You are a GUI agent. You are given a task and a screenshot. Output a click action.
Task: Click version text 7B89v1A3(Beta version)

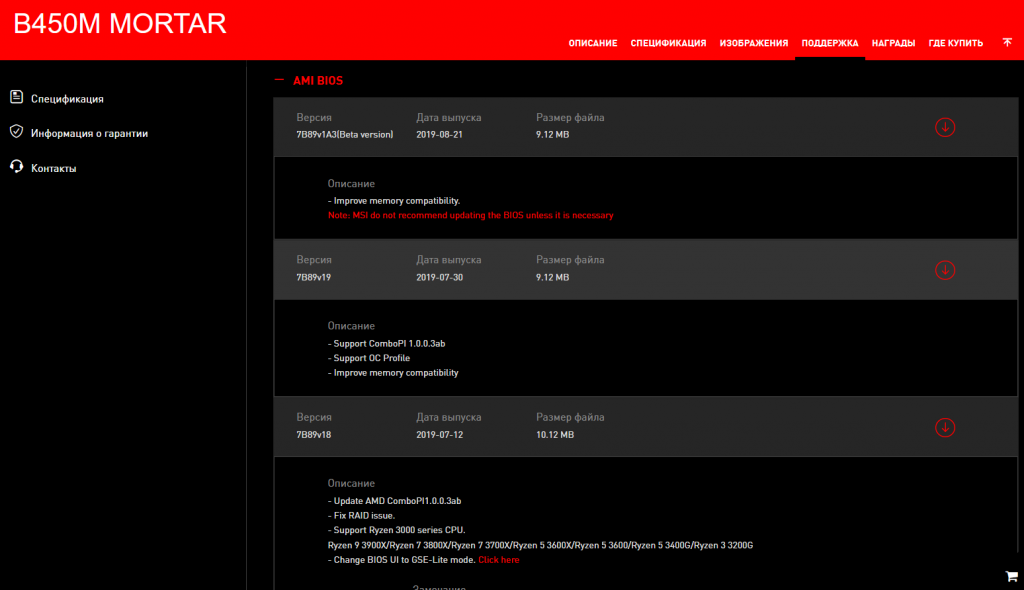[345, 135]
